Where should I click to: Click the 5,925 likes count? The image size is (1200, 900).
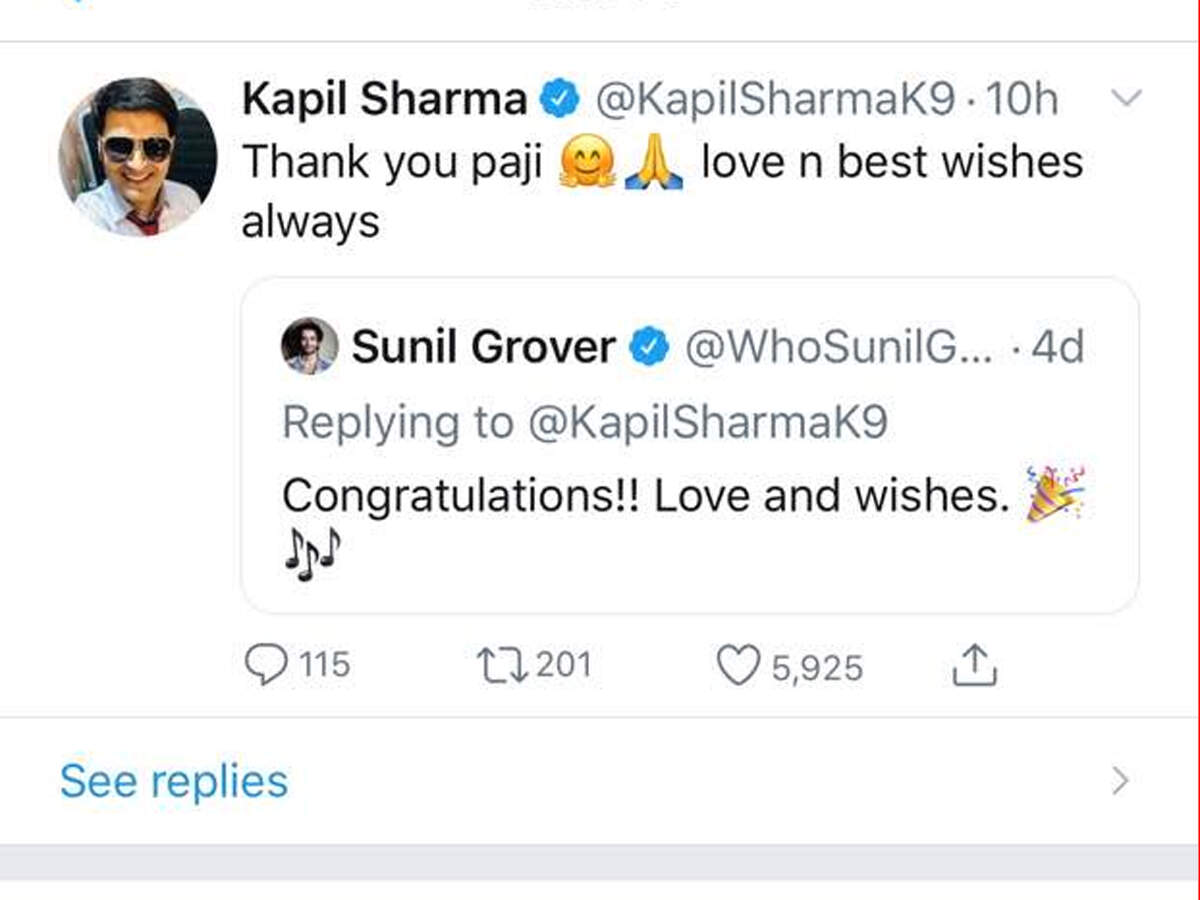pyautogui.click(x=817, y=667)
